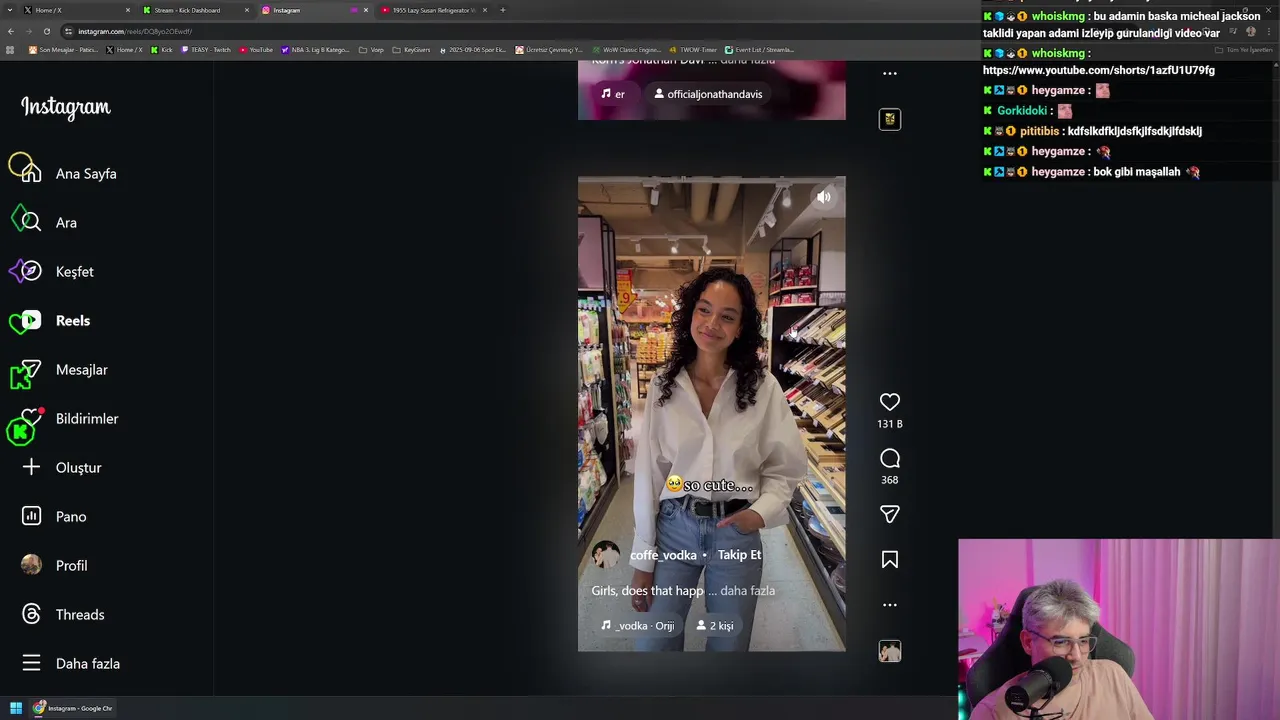1280x720 pixels.
Task: Open the Keşfet compass icon
Action: [x=31, y=271]
